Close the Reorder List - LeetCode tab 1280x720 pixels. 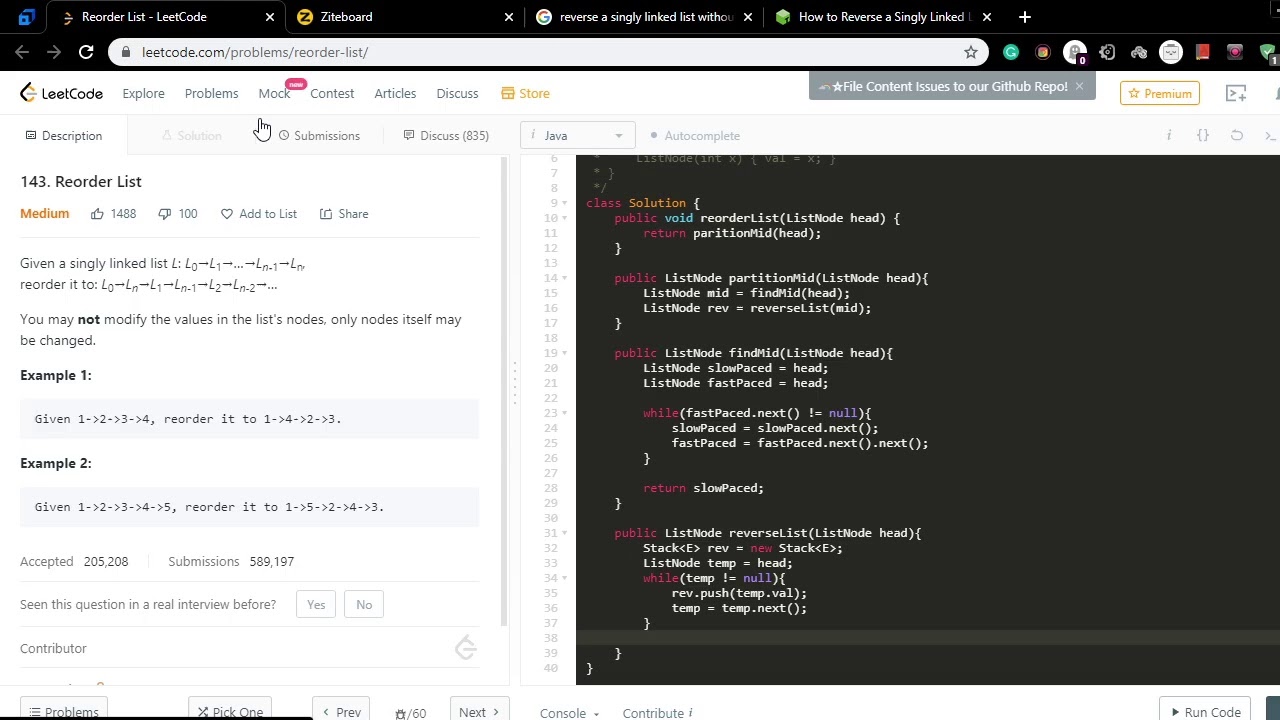point(269,17)
